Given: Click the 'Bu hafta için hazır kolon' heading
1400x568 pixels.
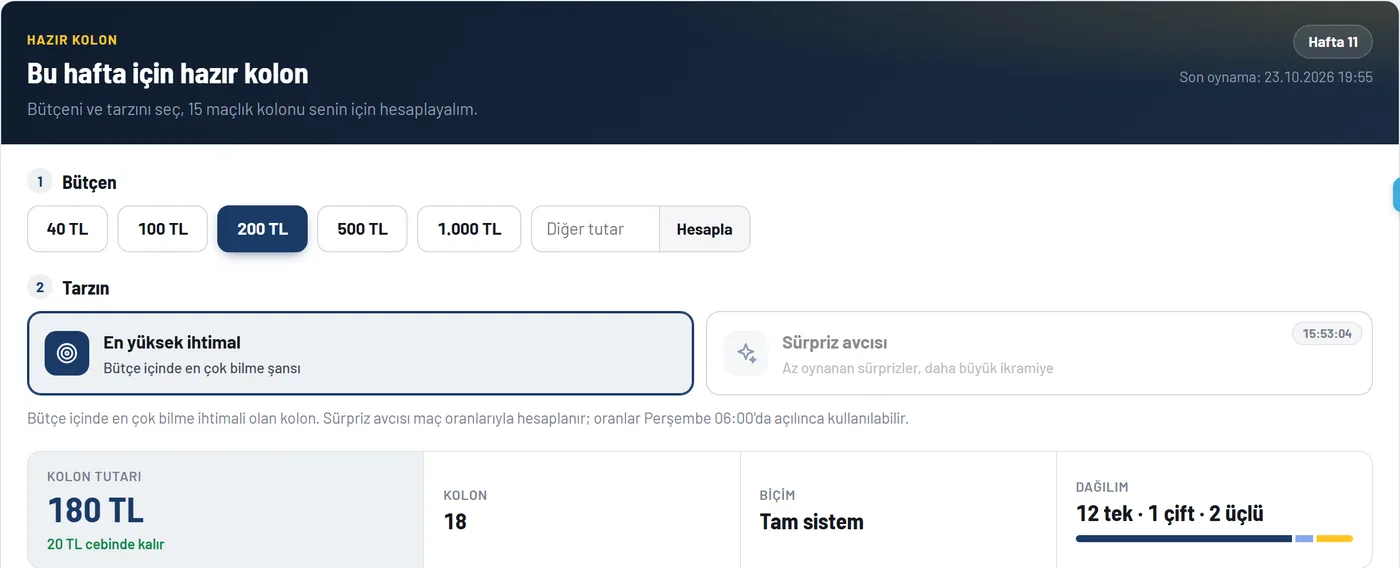Looking at the screenshot, I should click(168, 73).
